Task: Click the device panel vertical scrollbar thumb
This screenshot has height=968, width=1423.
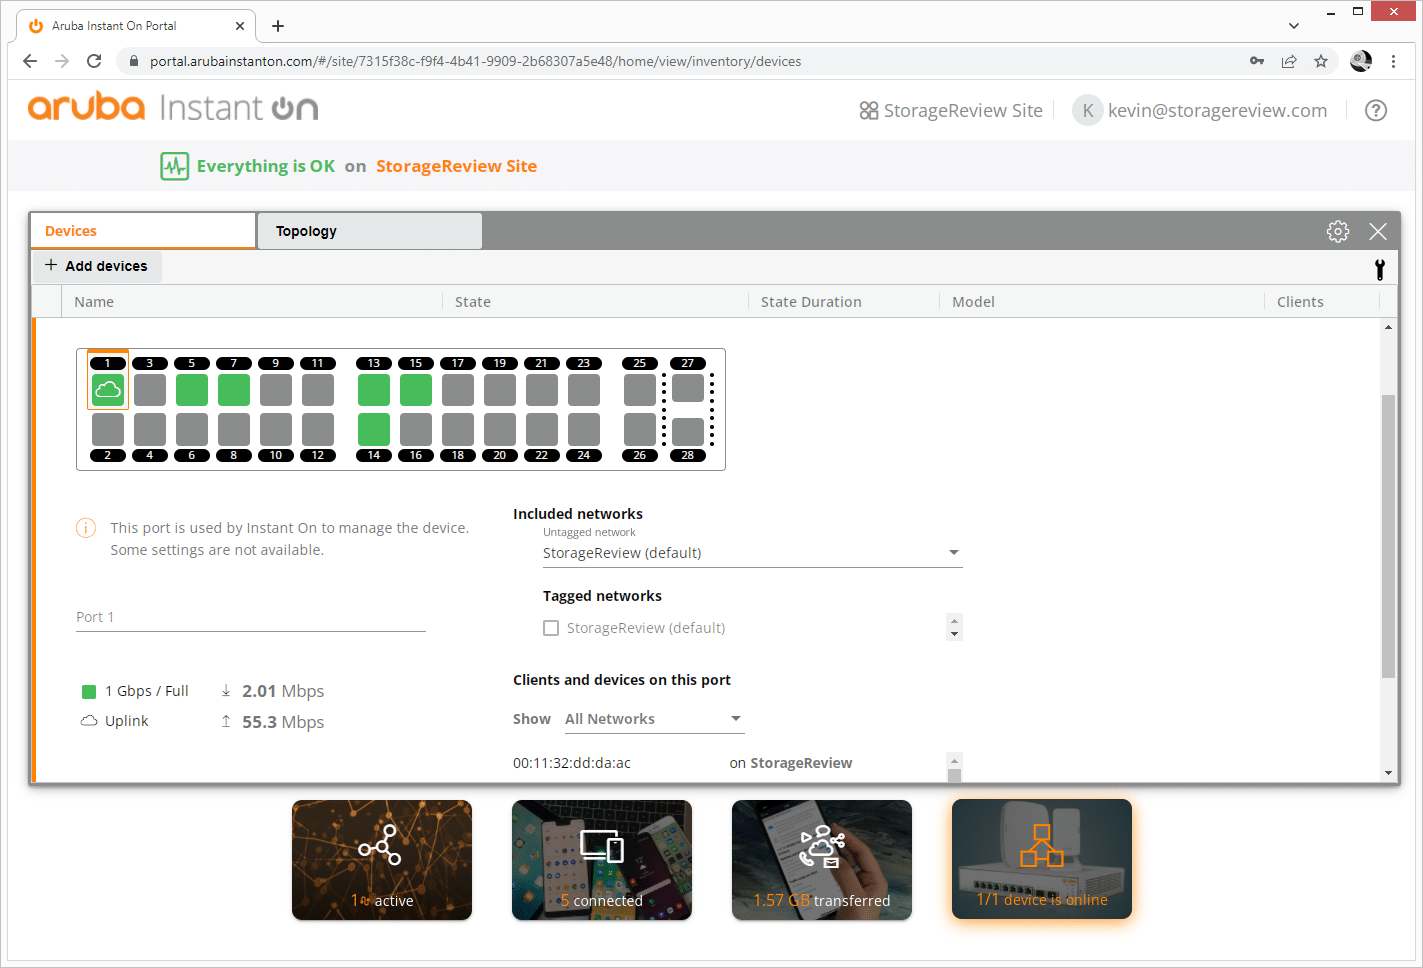Action: coord(1388,536)
